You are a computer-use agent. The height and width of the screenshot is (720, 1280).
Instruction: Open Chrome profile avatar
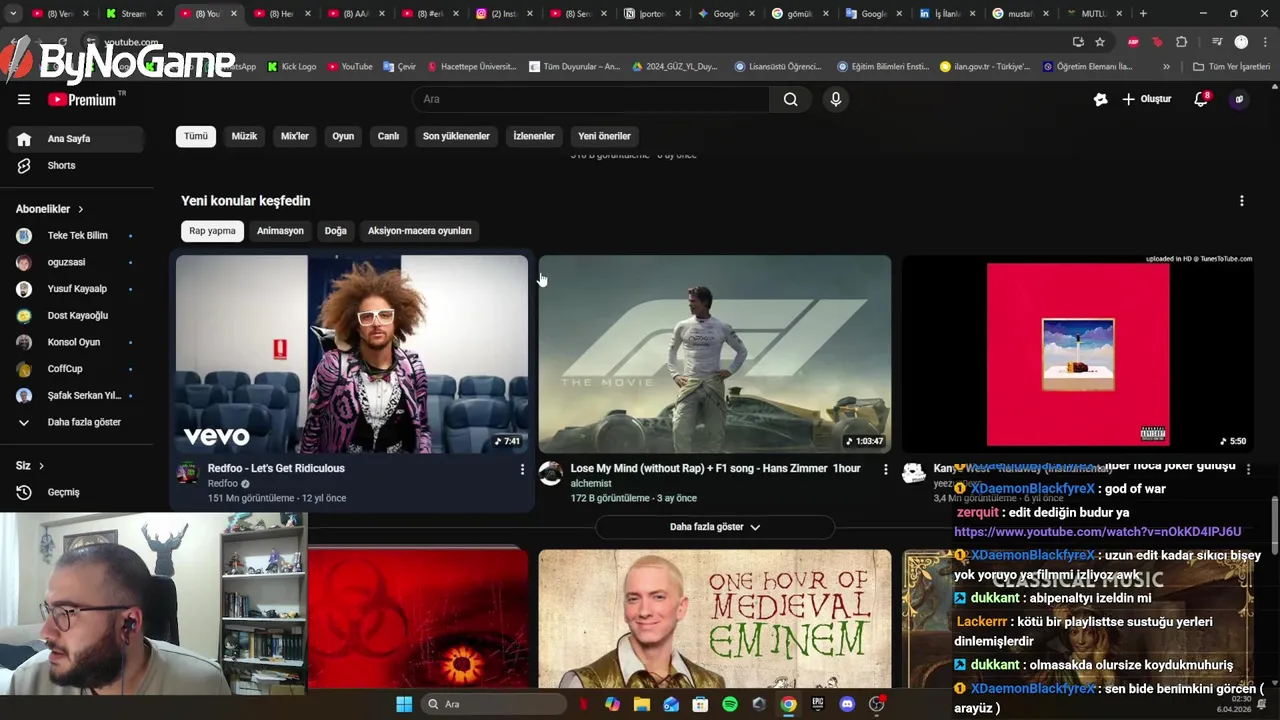(x=1241, y=42)
